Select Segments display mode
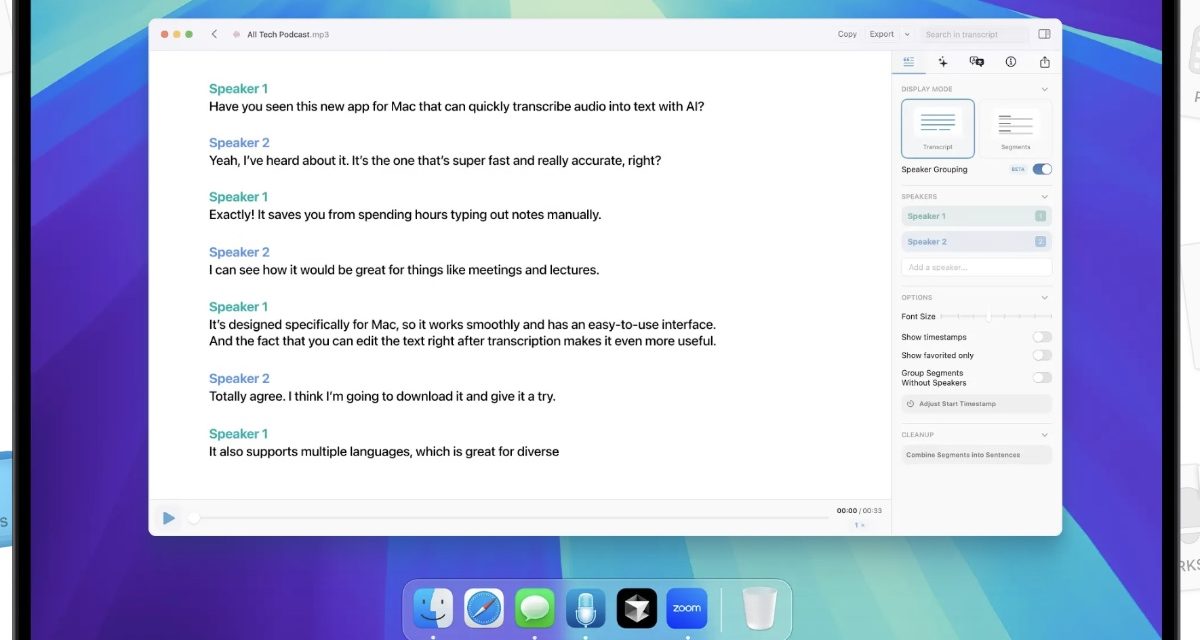The image size is (1200, 640). pyautogui.click(x=1015, y=128)
